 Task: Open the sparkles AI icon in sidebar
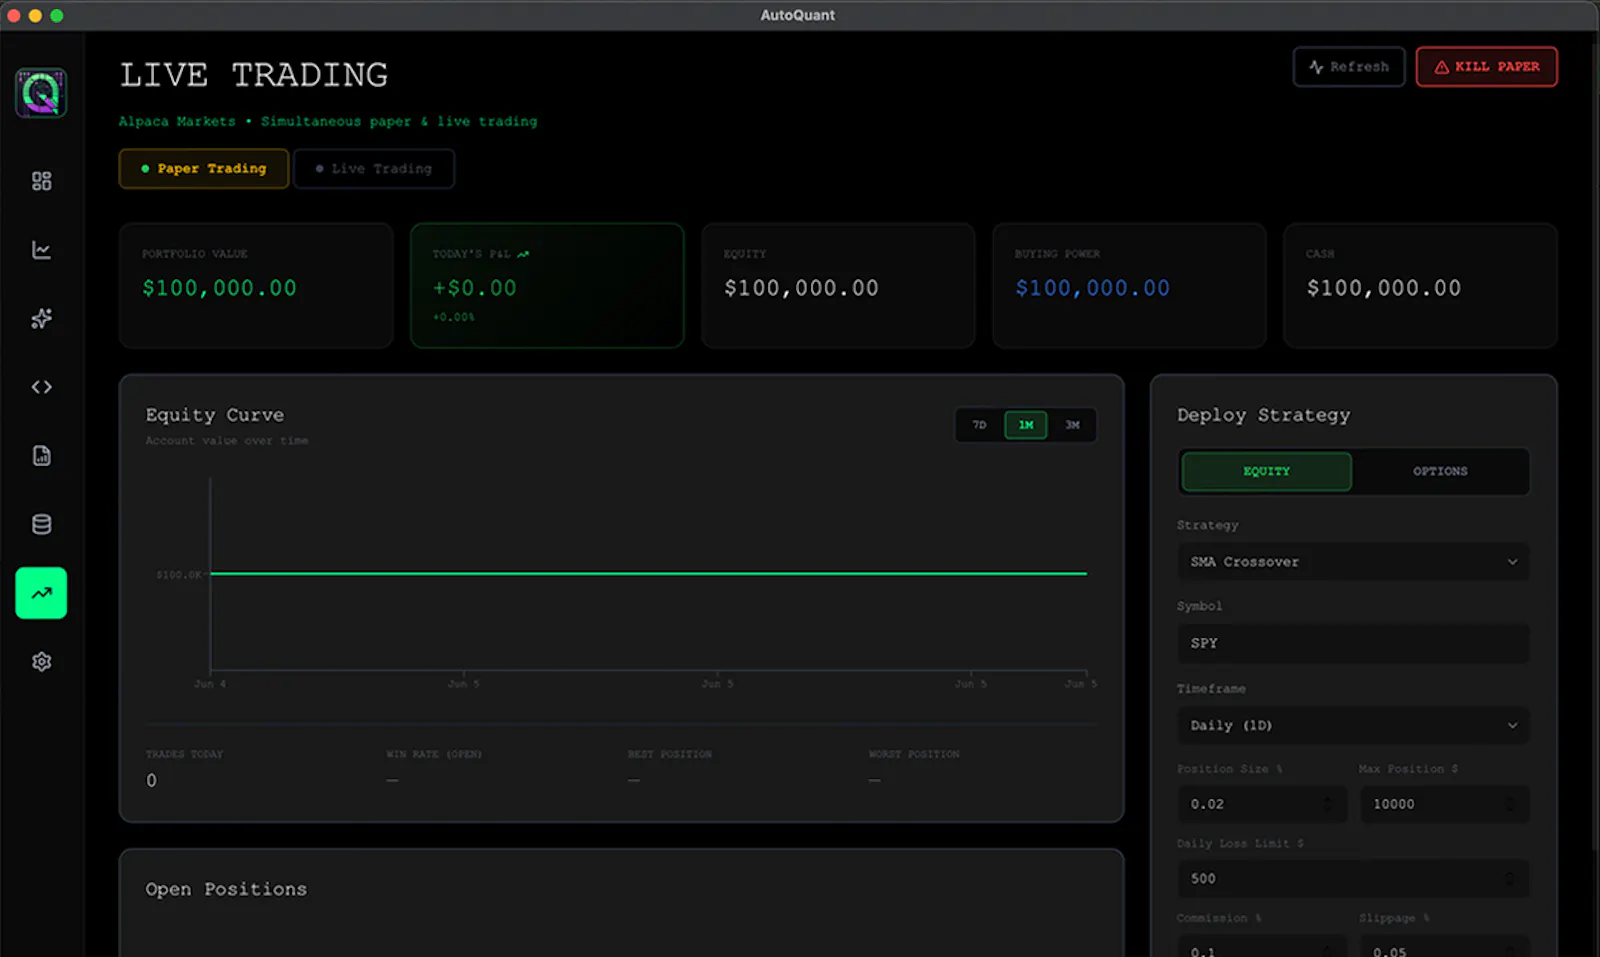click(41, 318)
